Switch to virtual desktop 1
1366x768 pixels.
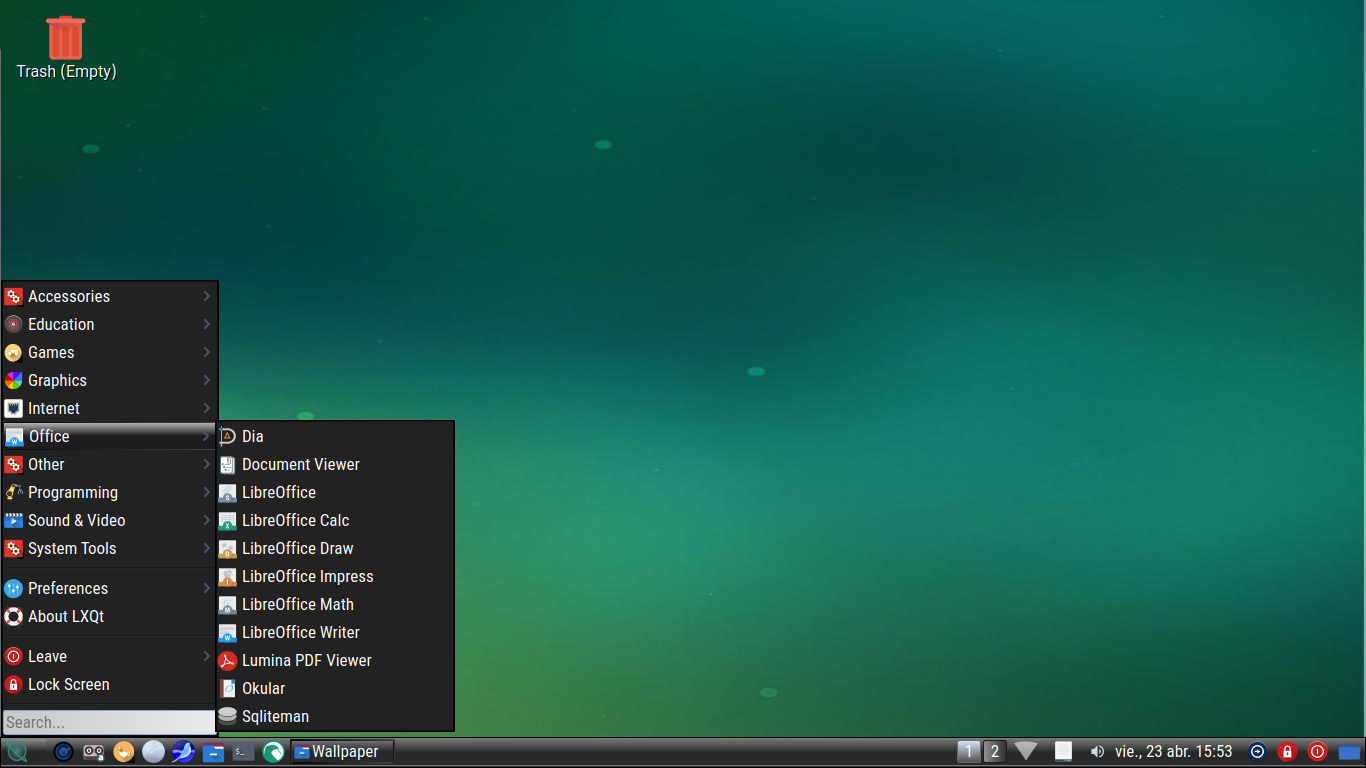tap(968, 752)
